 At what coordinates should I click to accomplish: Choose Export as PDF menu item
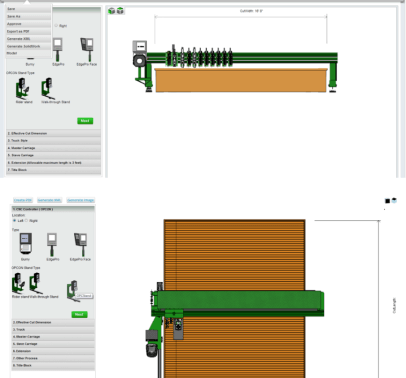[x=28, y=31]
